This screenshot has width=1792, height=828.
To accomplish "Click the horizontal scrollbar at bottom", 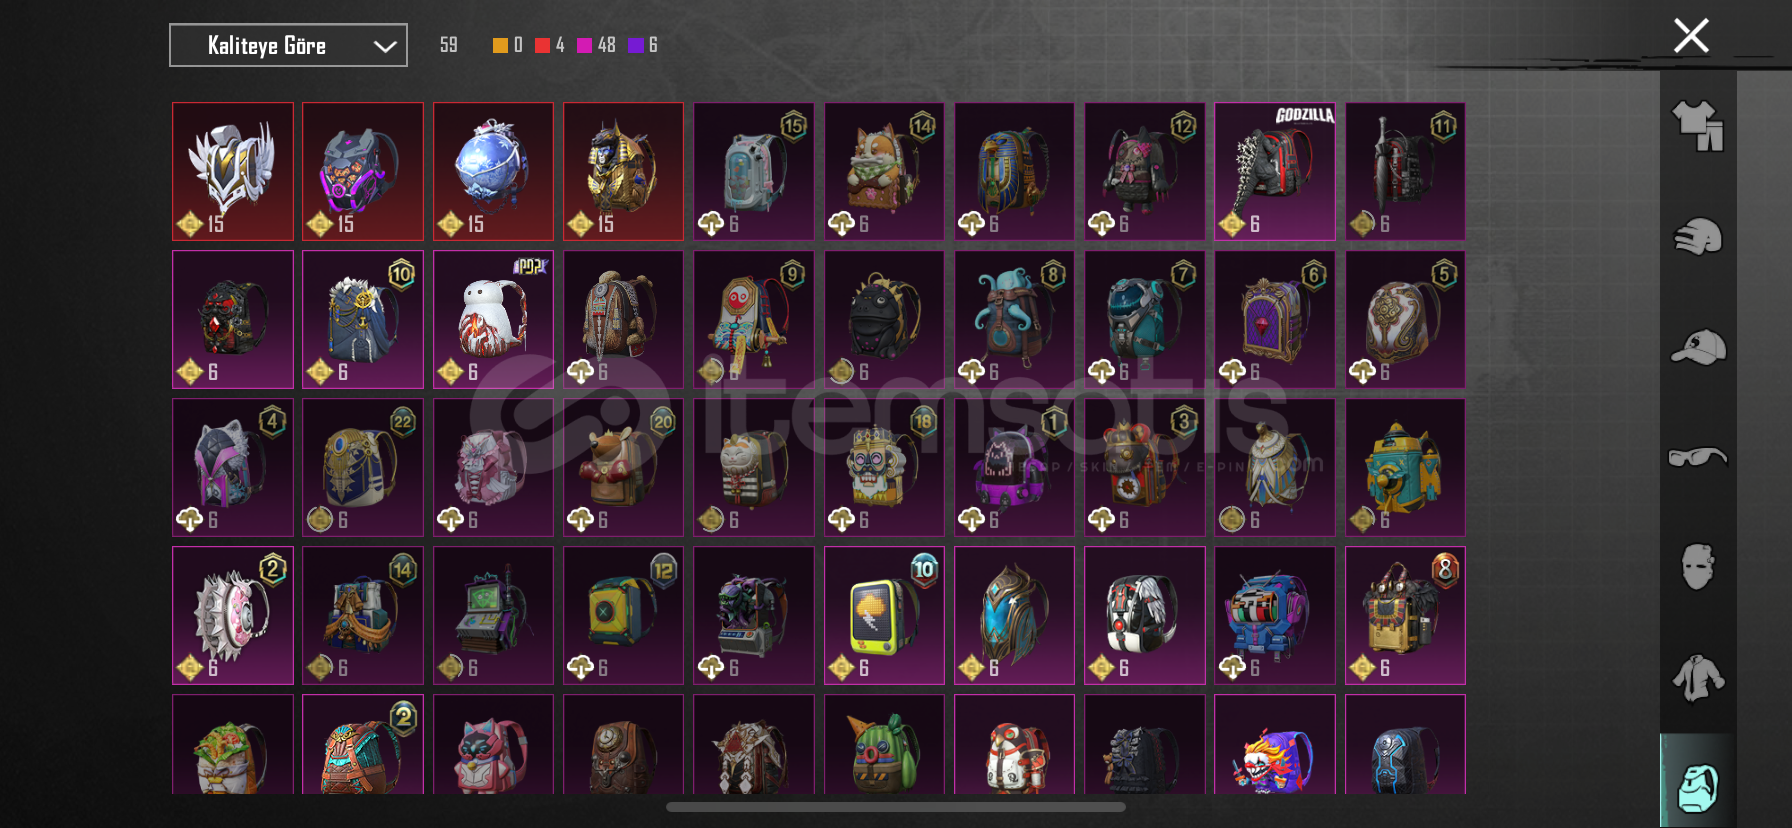I will [x=896, y=806].
